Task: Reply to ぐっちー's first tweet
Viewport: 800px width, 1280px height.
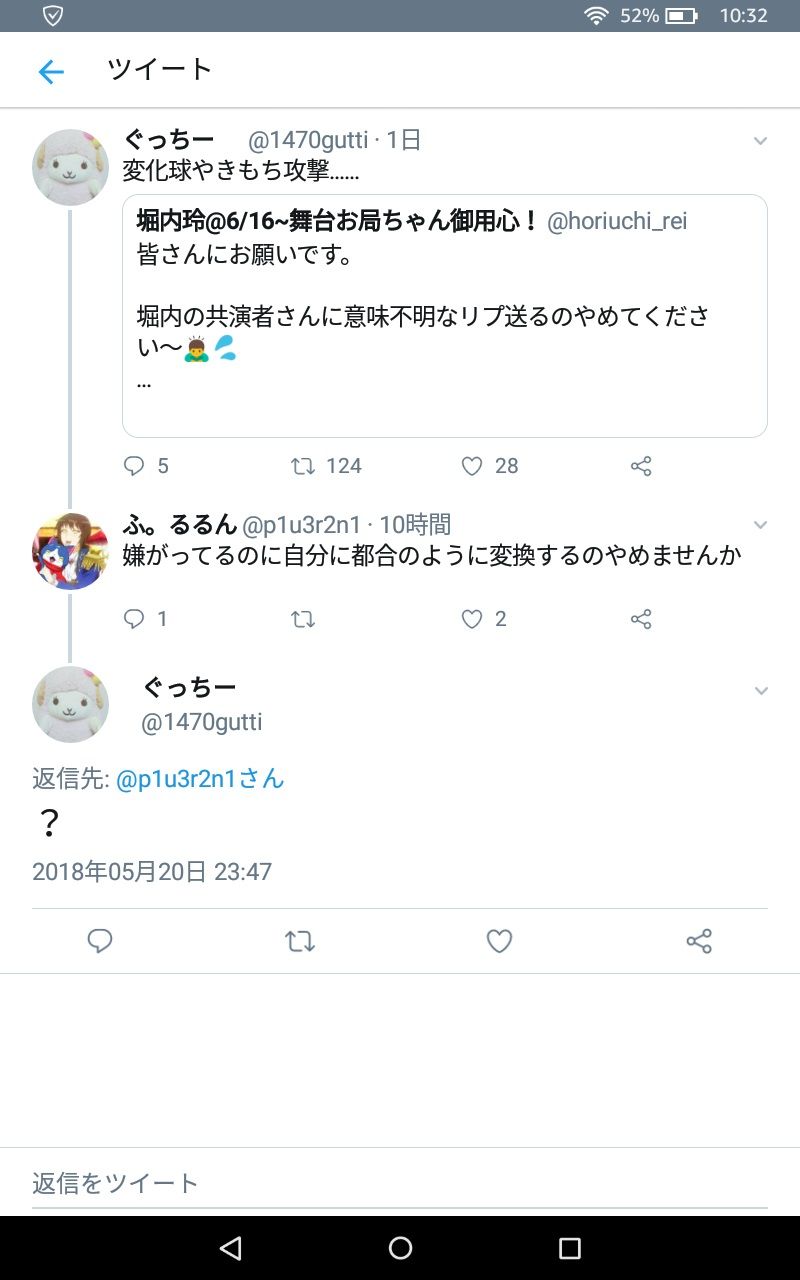Action: coord(134,466)
